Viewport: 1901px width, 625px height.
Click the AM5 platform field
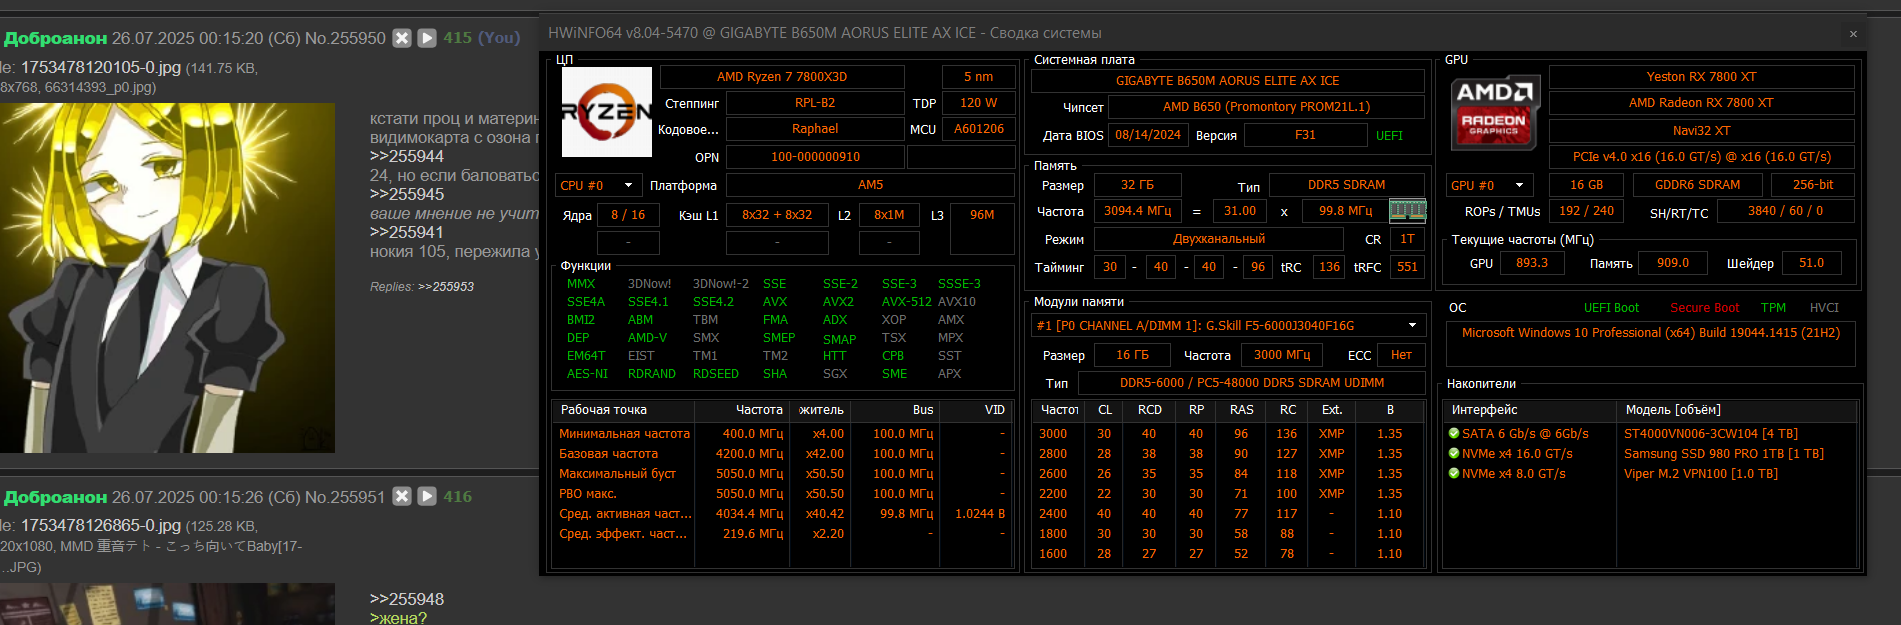(x=870, y=185)
